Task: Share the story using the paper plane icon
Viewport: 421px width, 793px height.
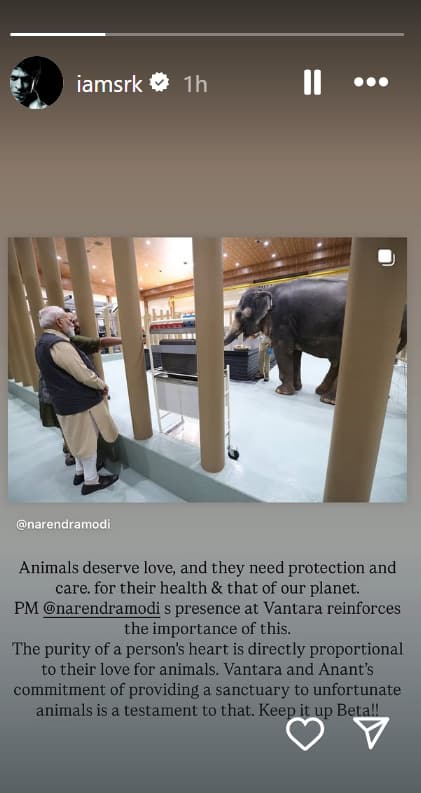Action: tap(371, 732)
